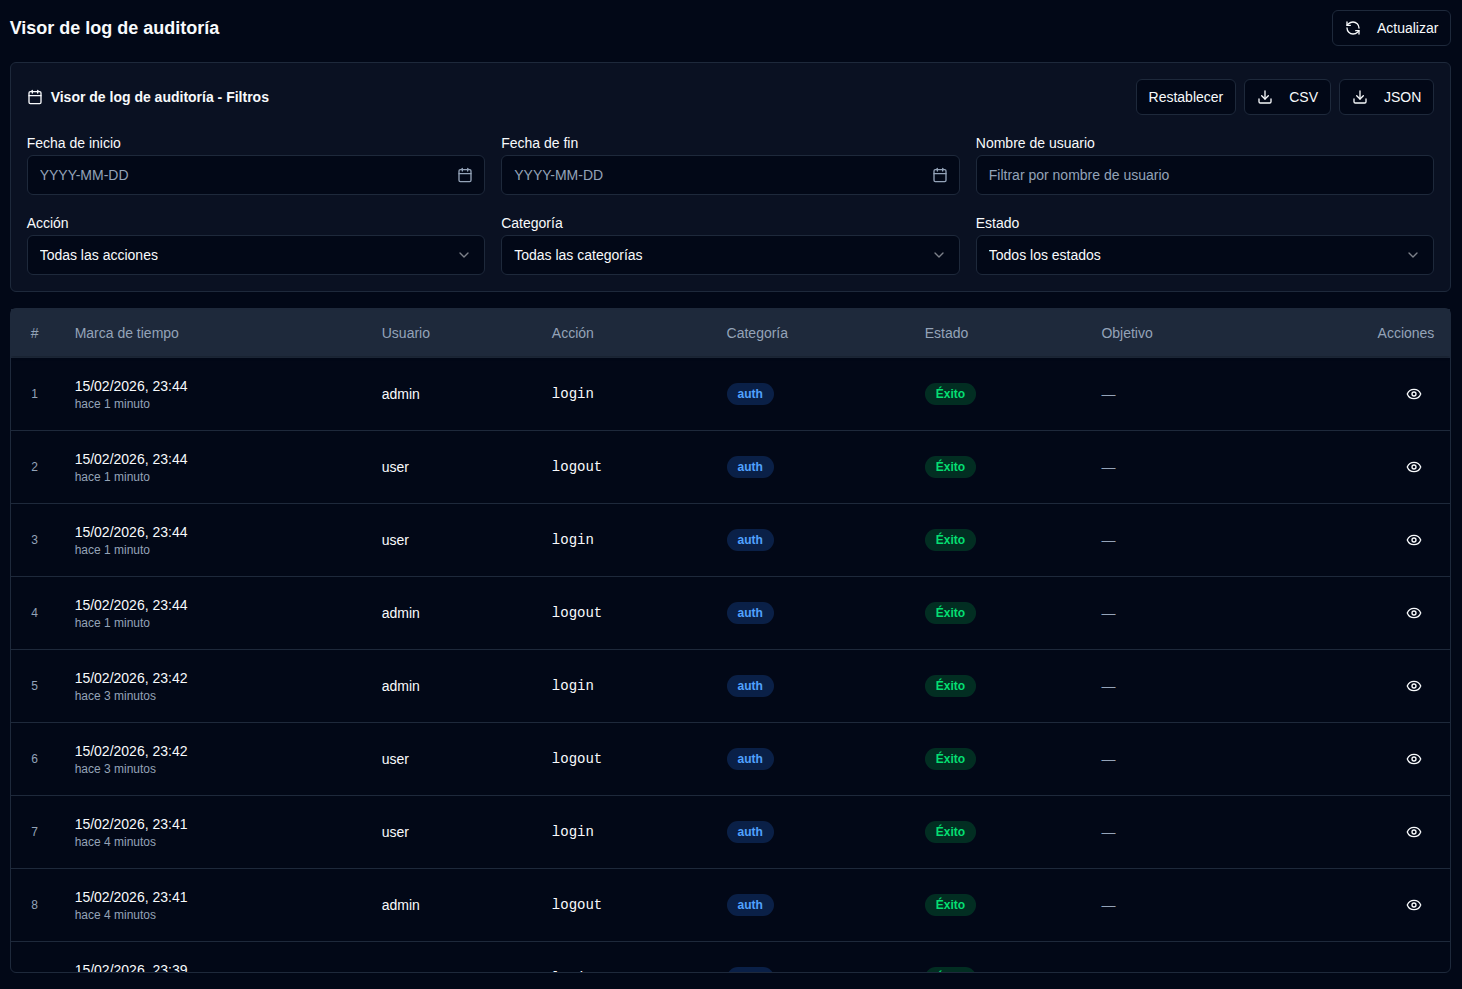The width and height of the screenshot is (1462, 989).
Task: Focus the Fecha de inicio date field
Action: point(240,175)
